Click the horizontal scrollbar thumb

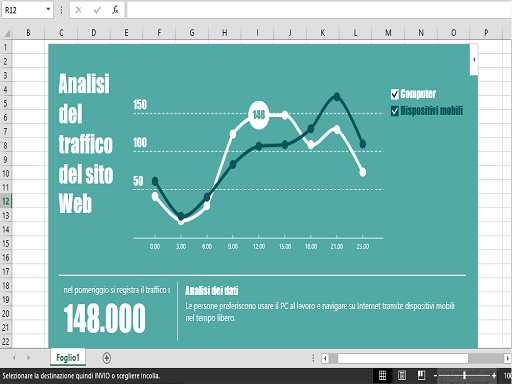pos(403,358)
